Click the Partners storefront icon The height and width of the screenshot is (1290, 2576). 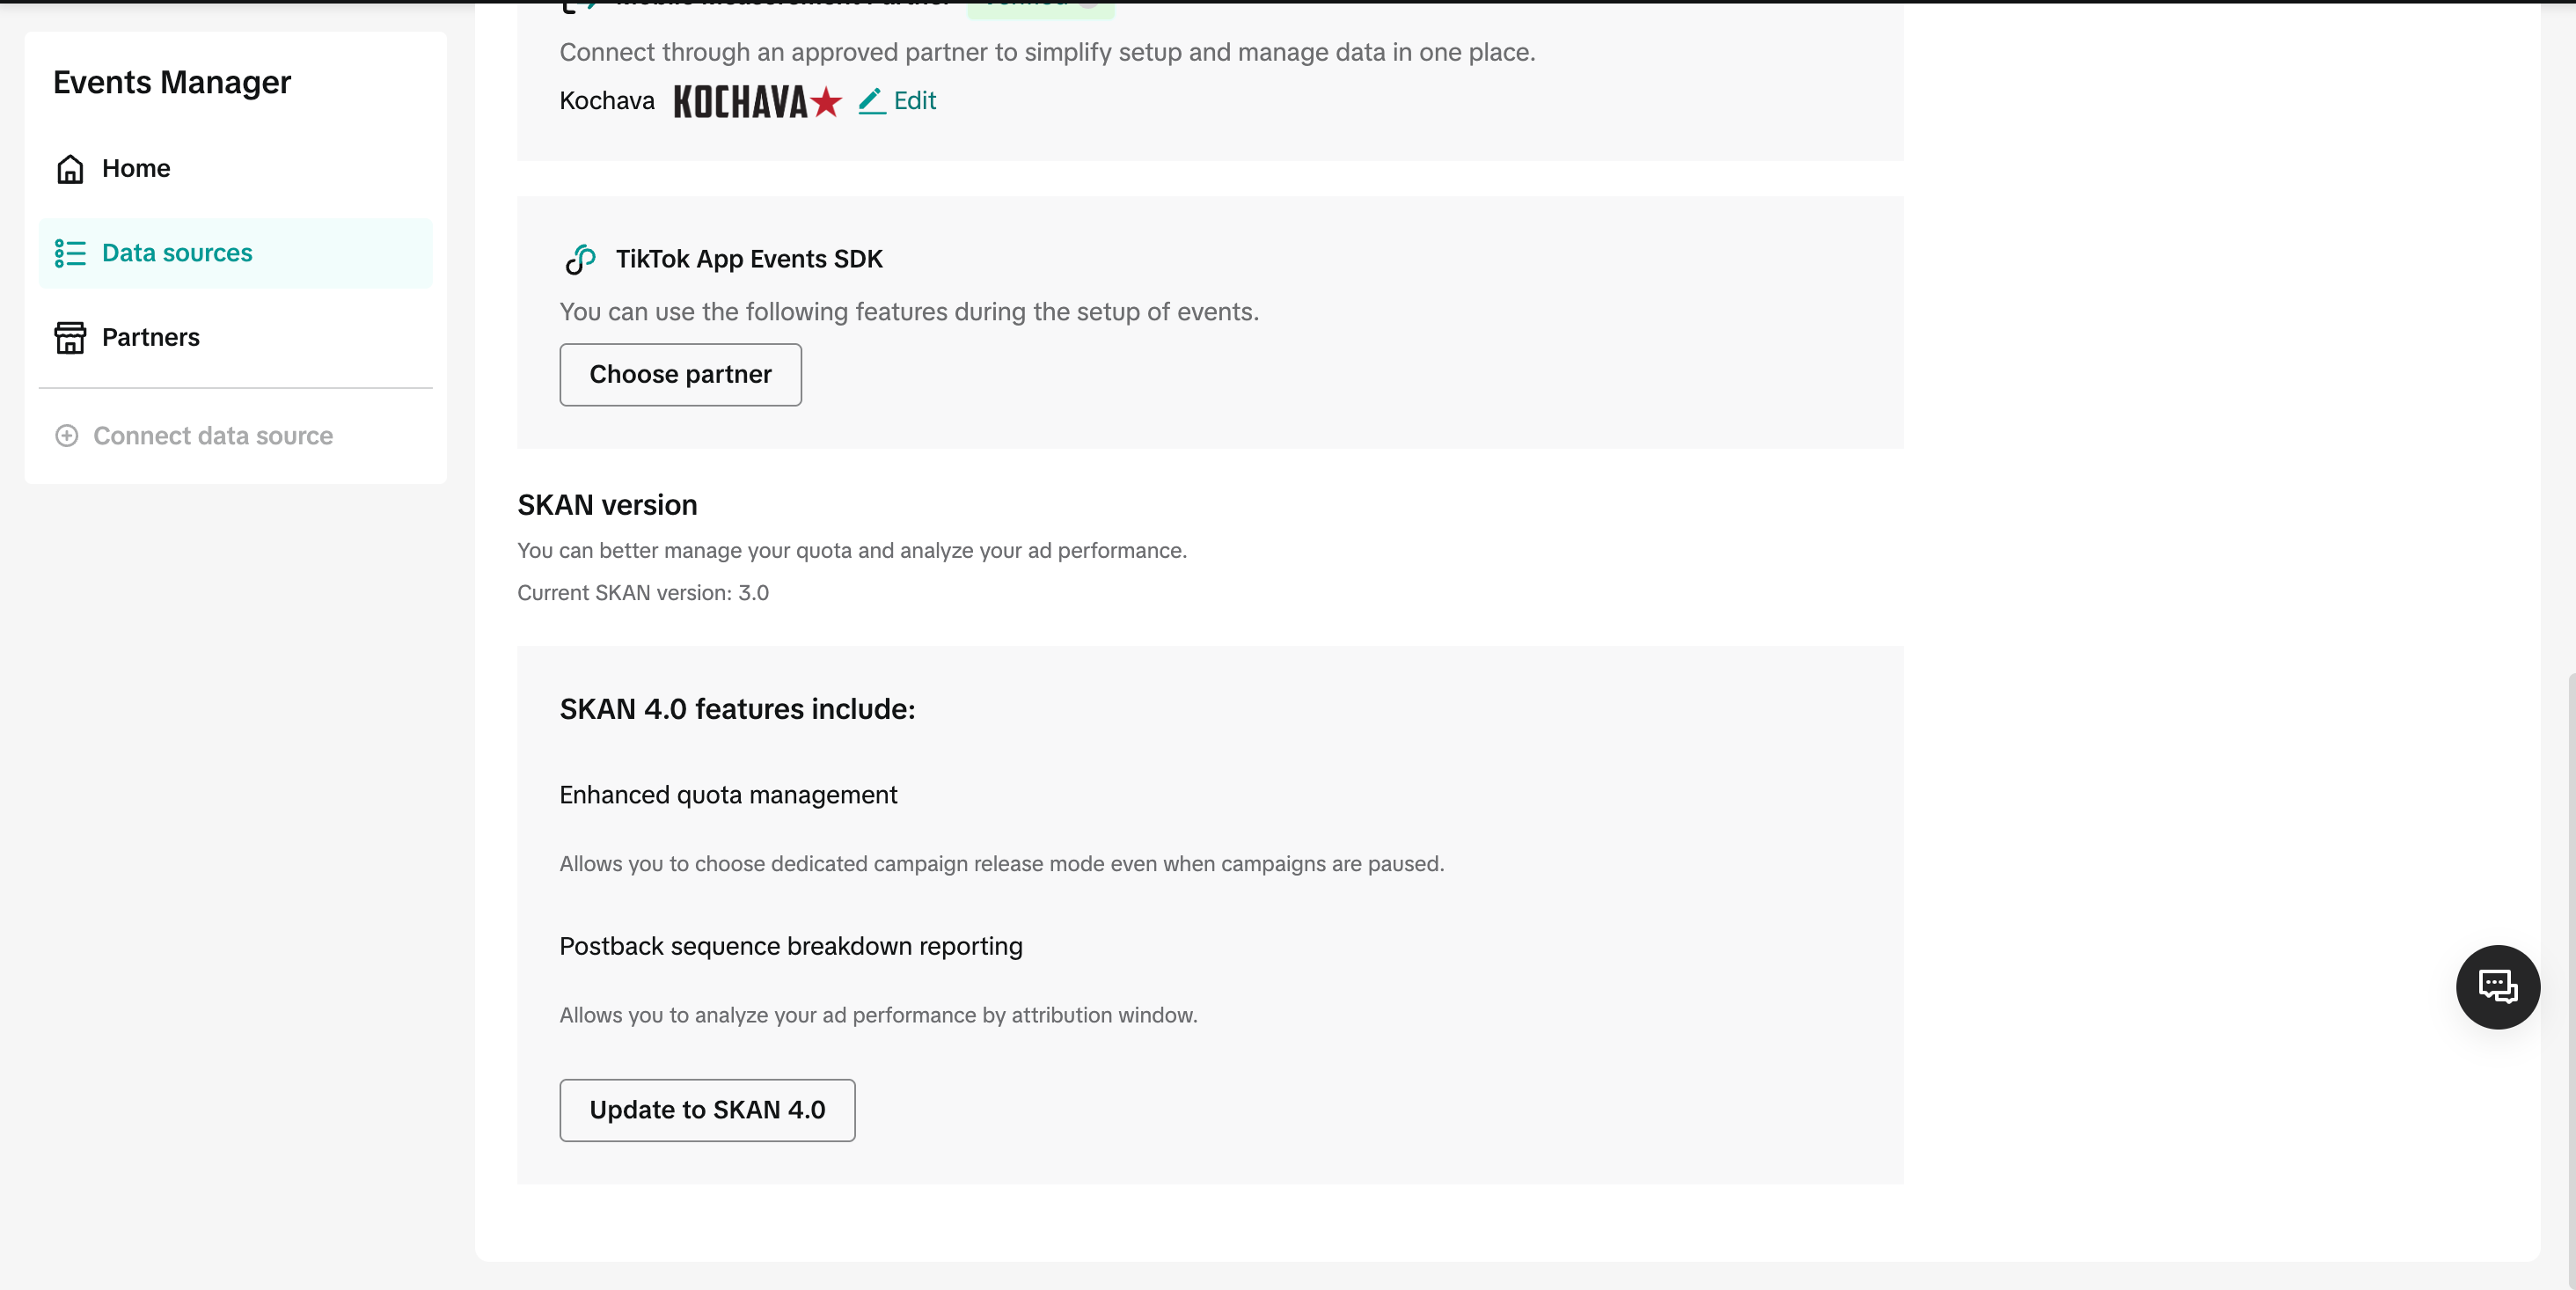click(70, 338)
